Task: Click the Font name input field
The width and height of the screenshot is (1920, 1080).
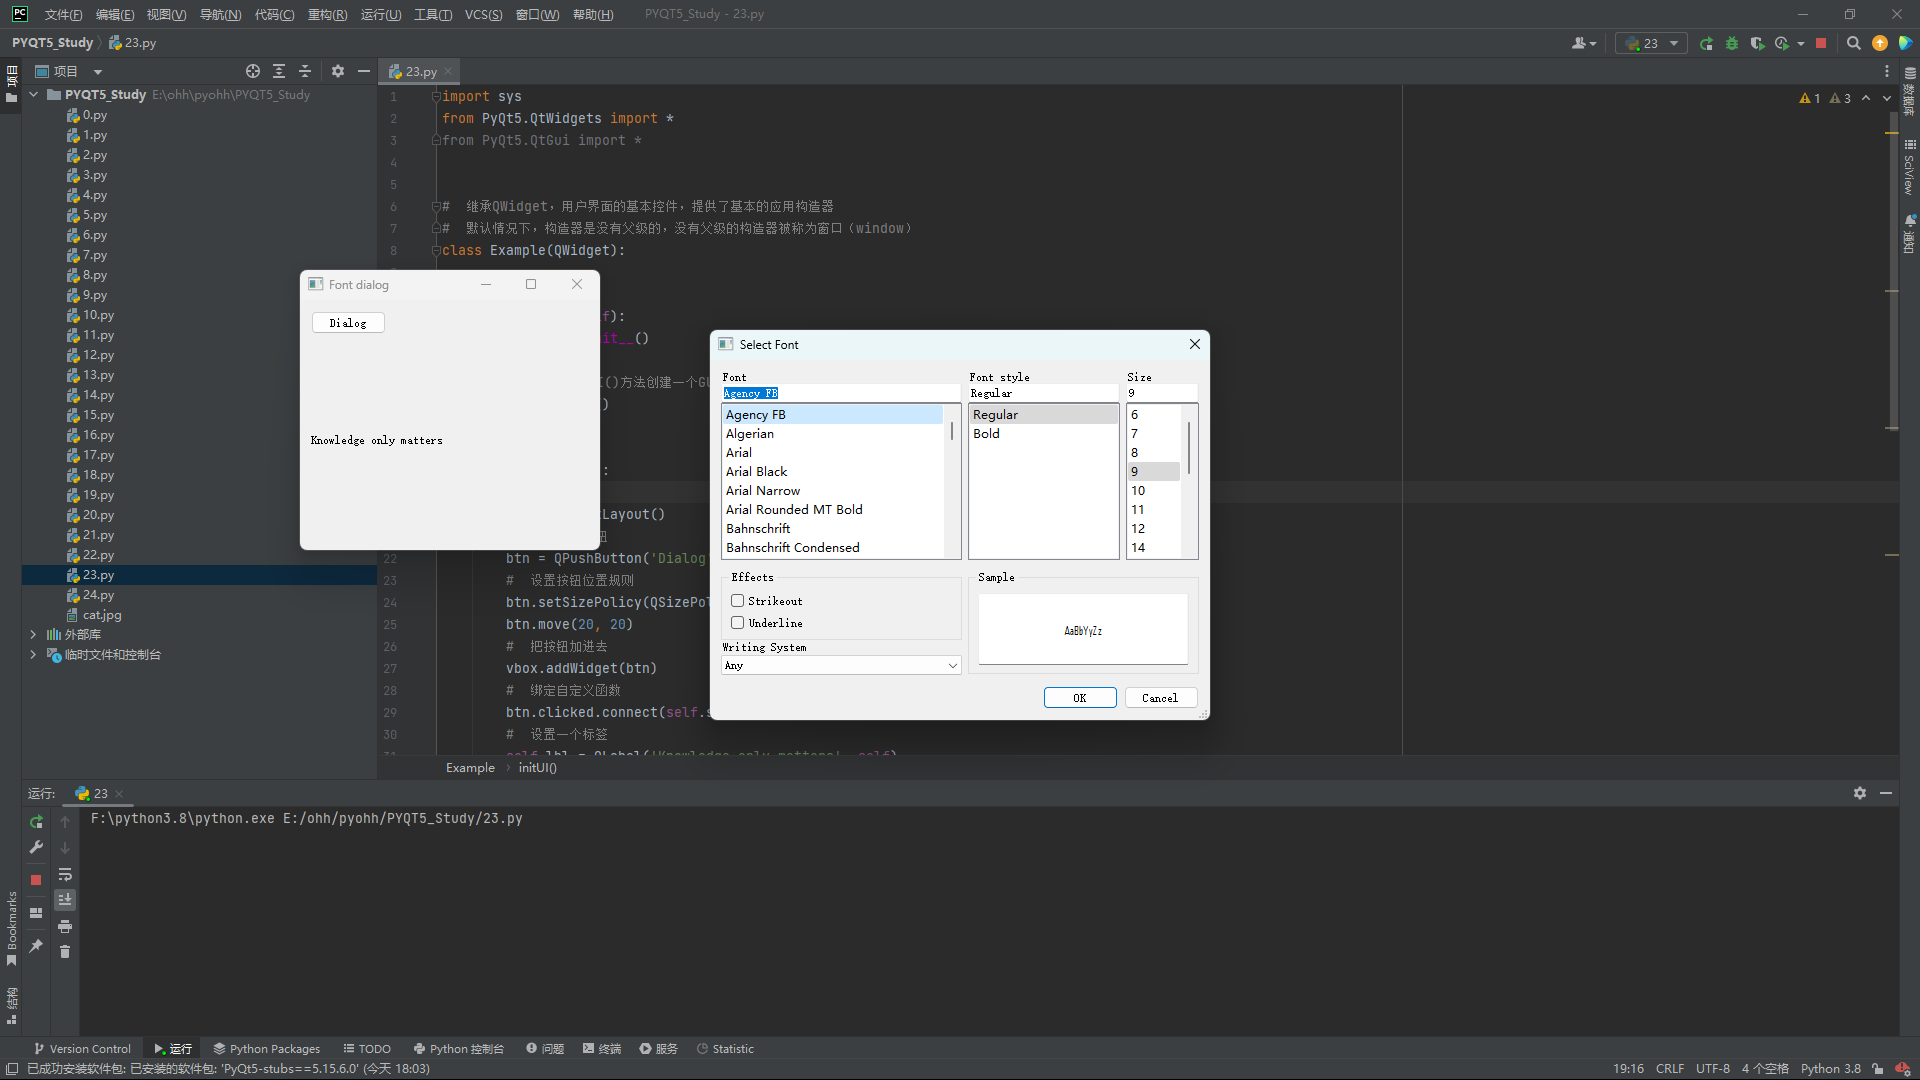Action: tap(840, 394)
